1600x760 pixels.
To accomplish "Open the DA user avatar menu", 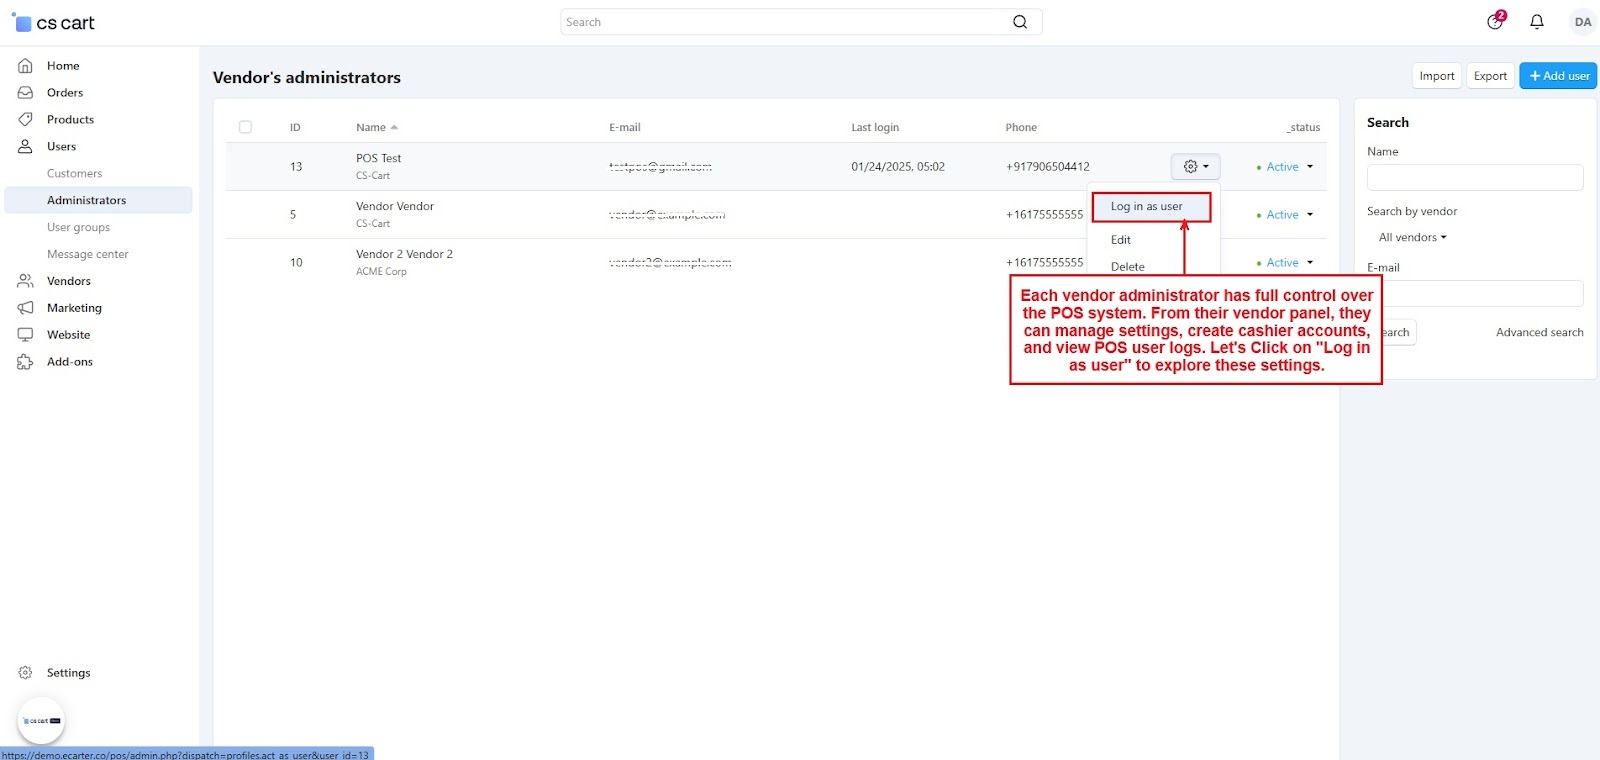I will pyautogui.click(x=1582, y=22).
